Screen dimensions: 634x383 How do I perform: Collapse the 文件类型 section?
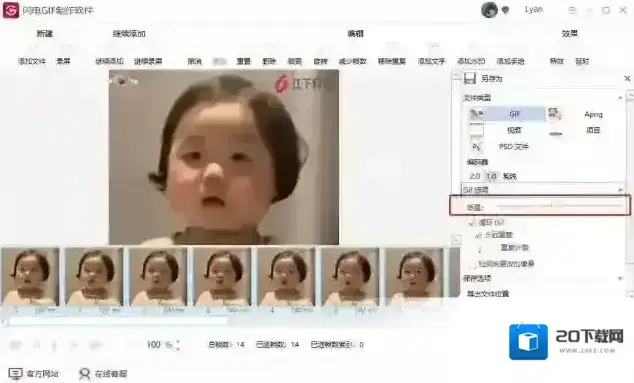tap(620, 98)
